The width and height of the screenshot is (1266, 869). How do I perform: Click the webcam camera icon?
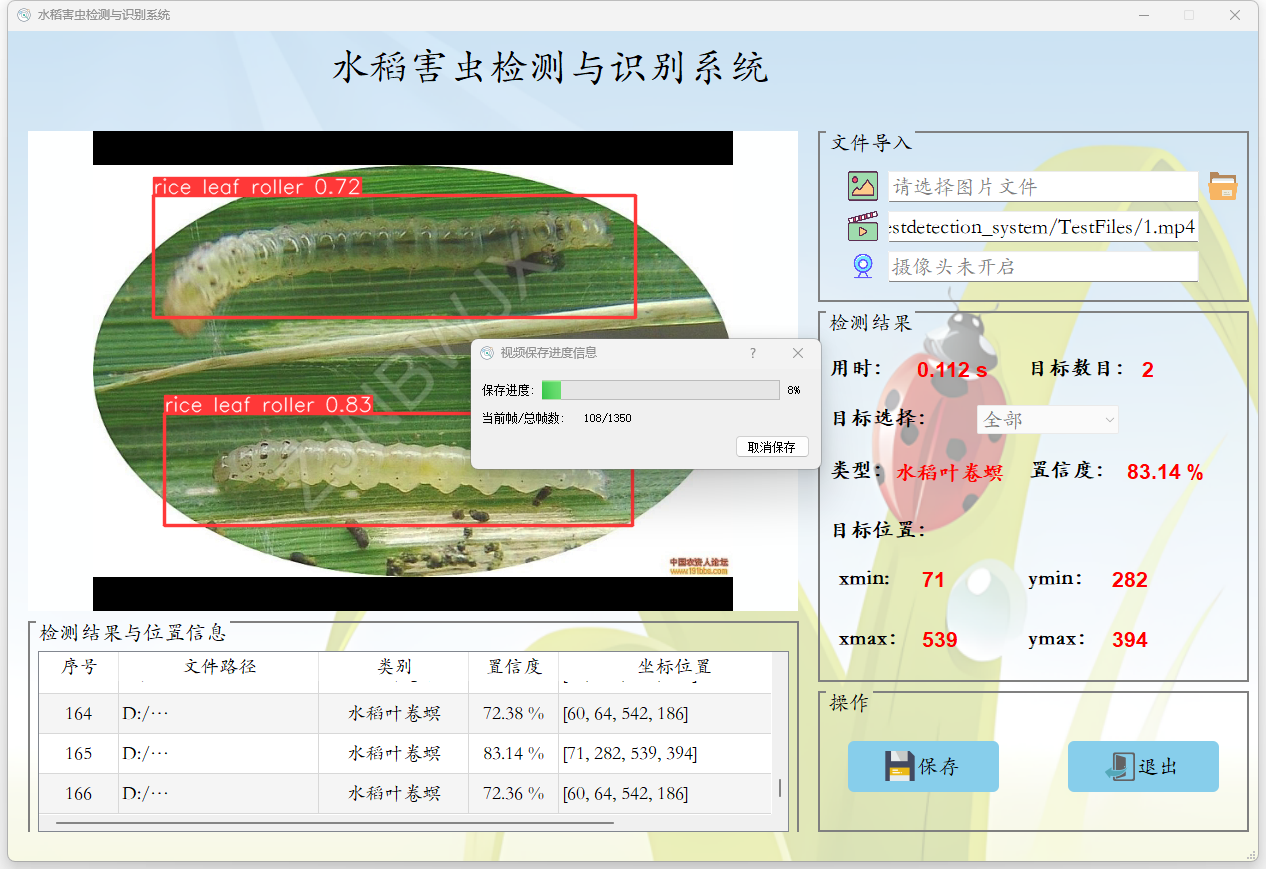(x=862, y=266)
